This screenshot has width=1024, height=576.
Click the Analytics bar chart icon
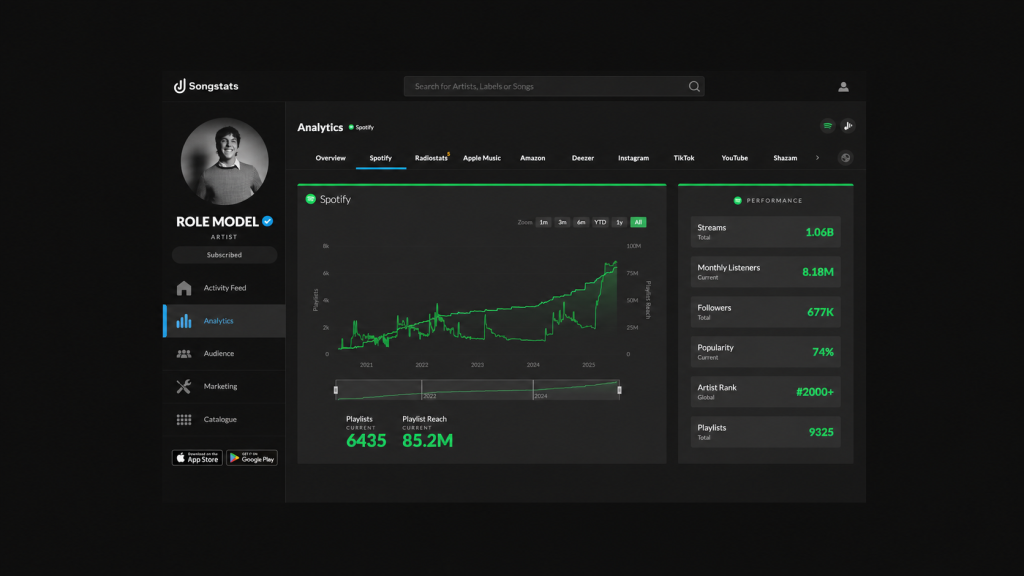click(184, 321)
